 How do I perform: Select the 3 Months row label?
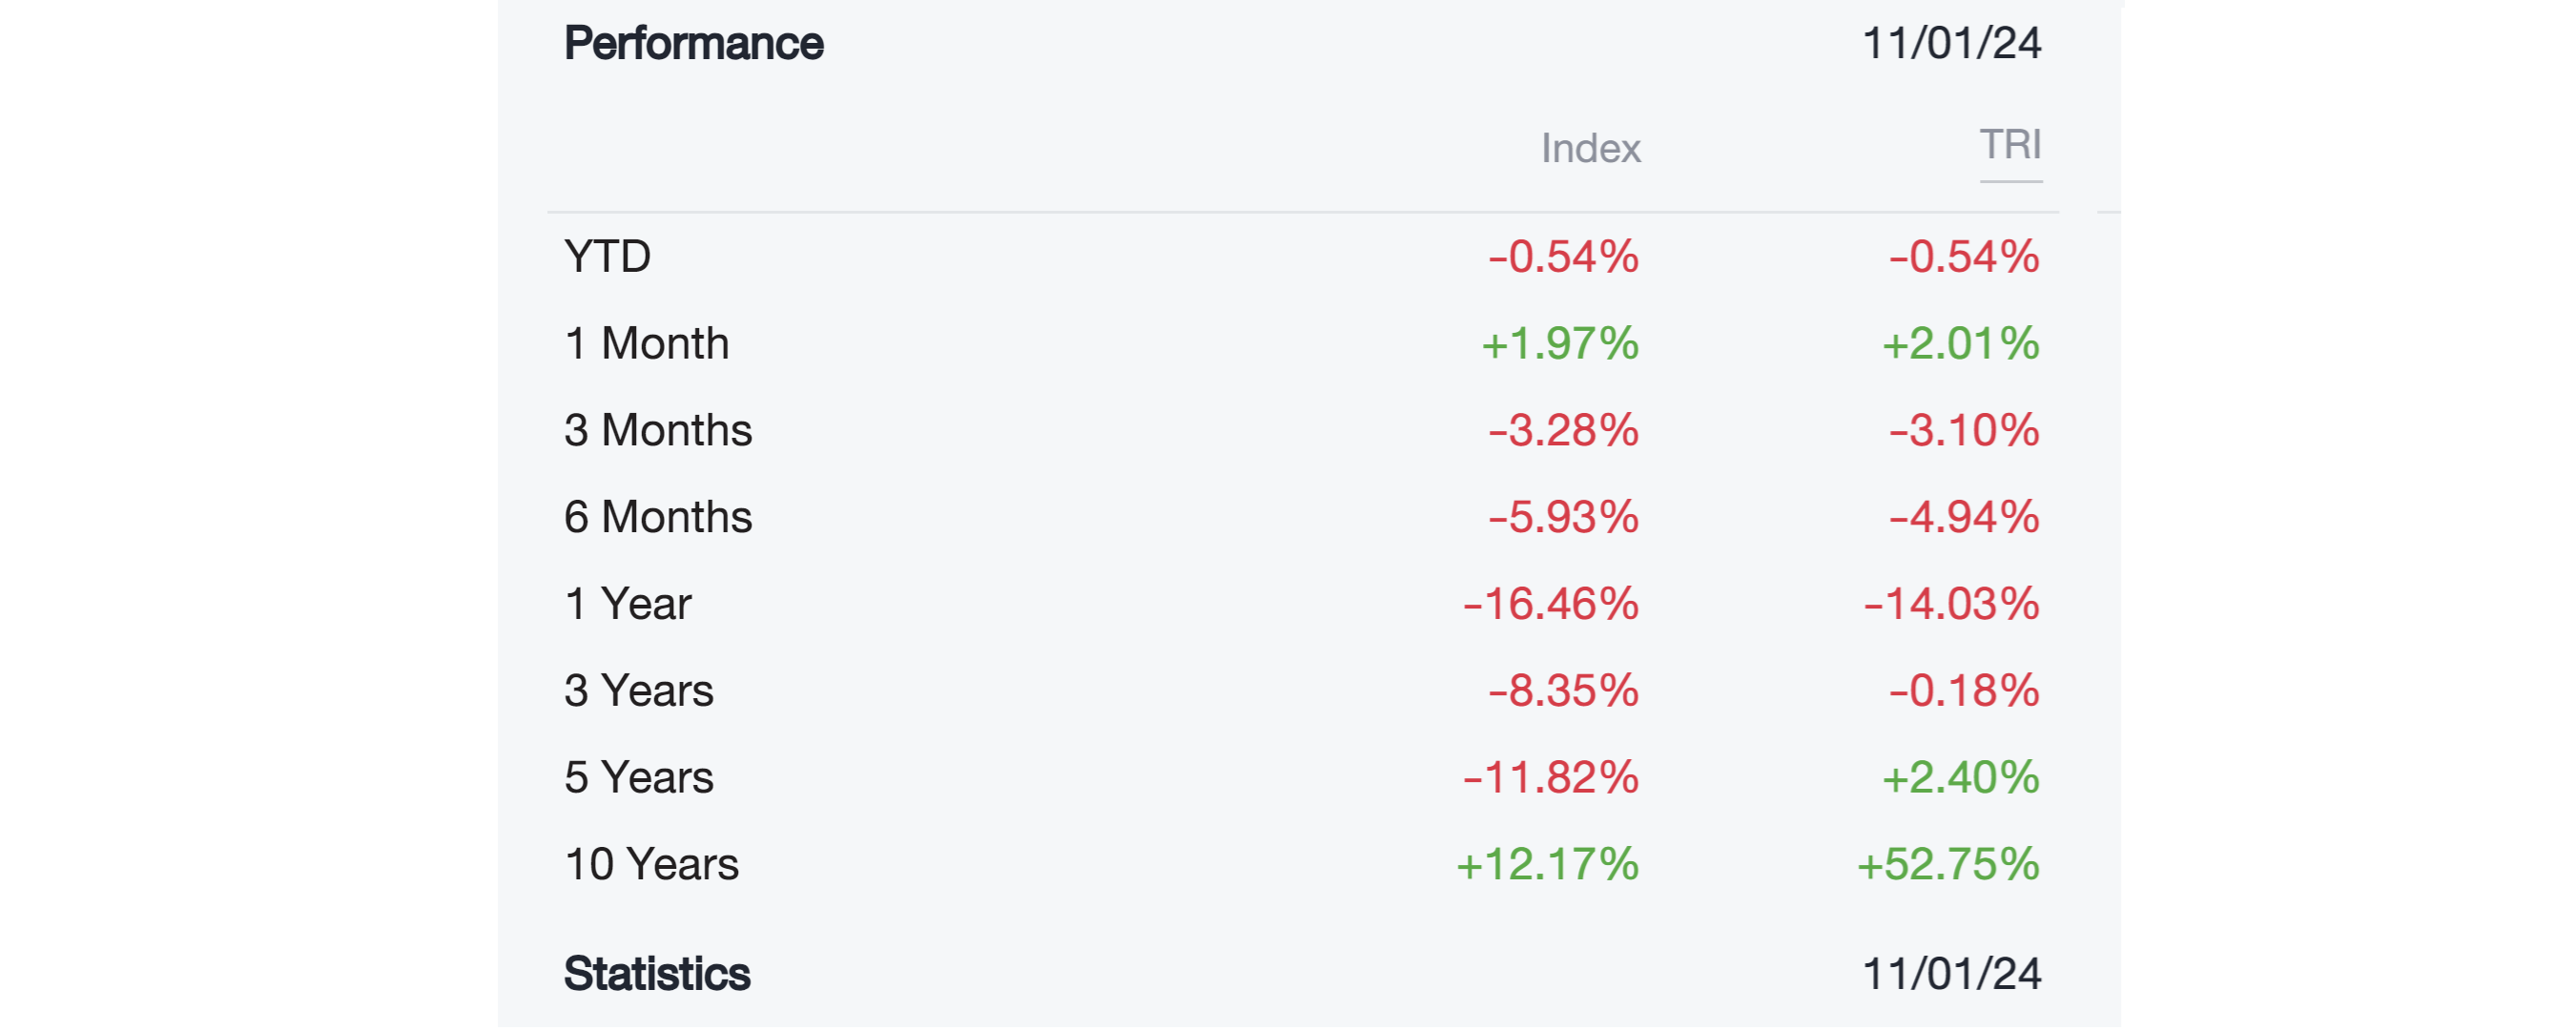click(x=657, y=430)
